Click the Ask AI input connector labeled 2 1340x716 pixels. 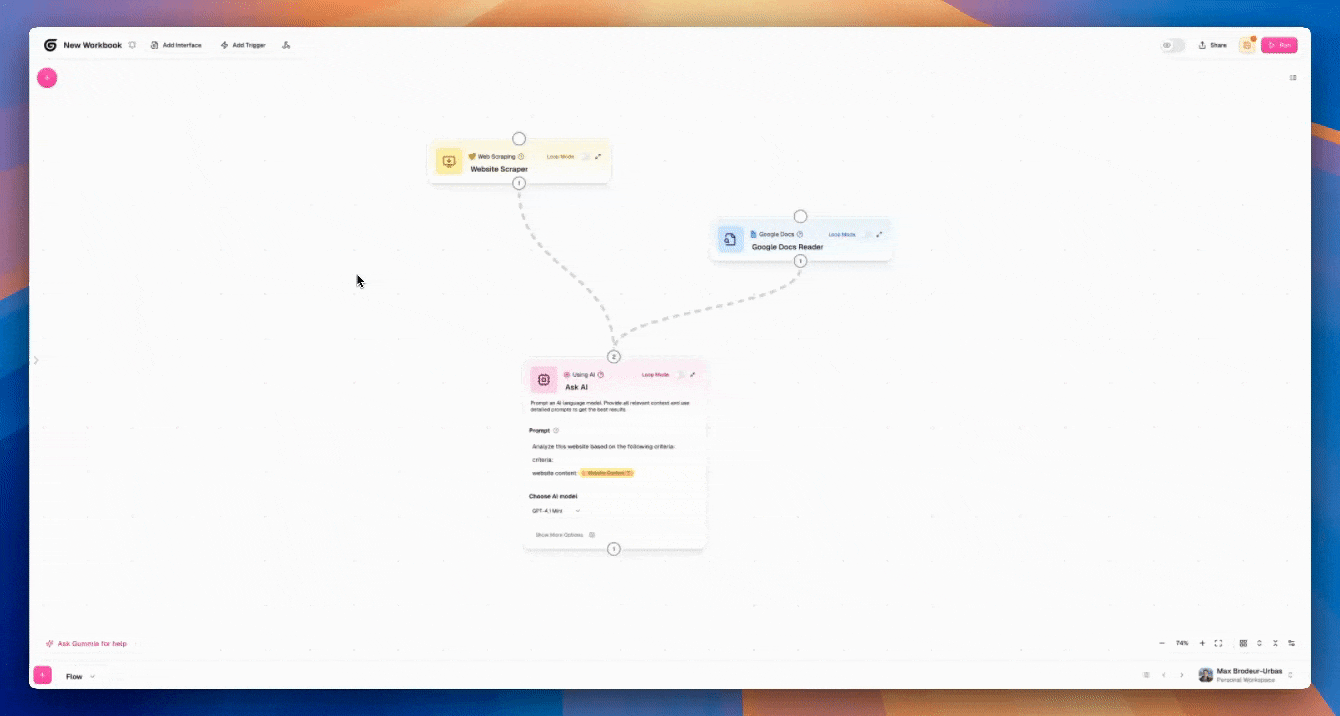tap(614, 356)
